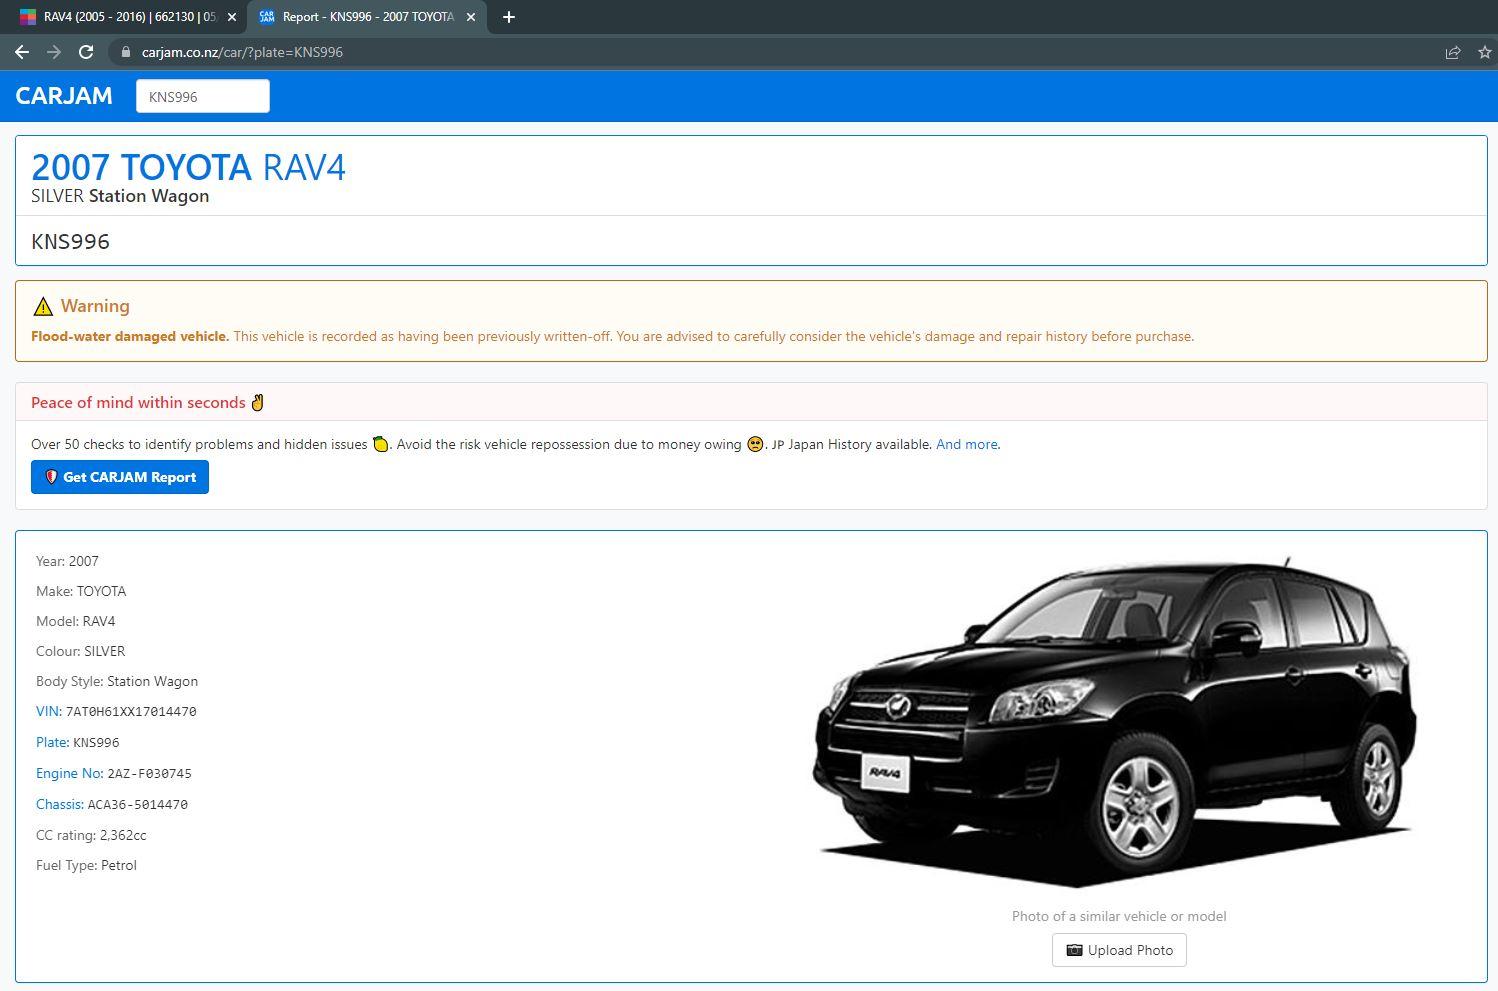Click the plate search box containing KNS996
Image resolution: width=1498 pixels, height=991 pixels.
203,96
